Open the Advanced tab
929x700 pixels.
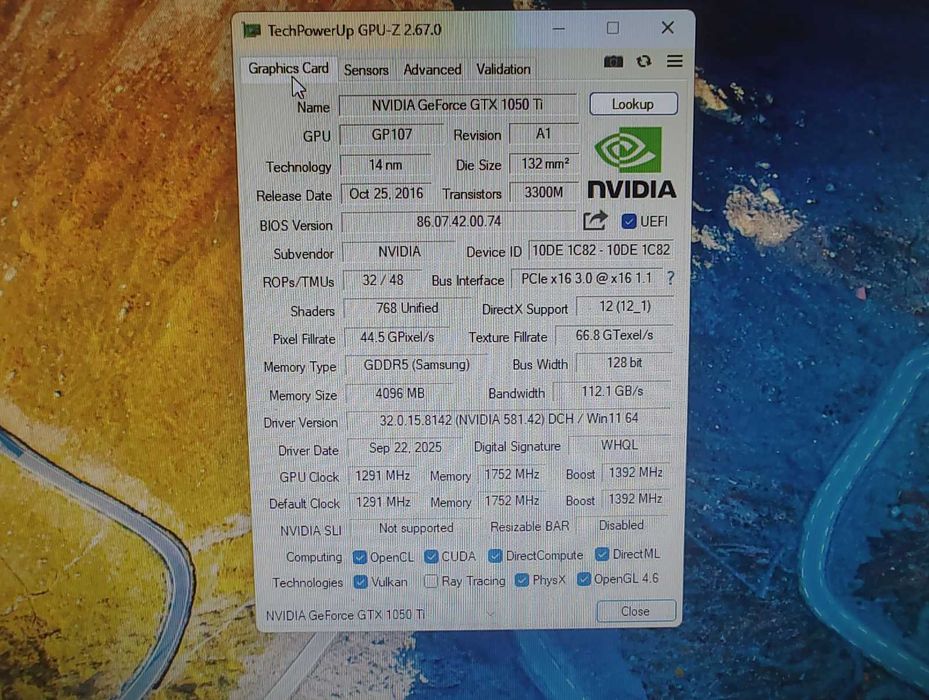click(x=433, y=69)
